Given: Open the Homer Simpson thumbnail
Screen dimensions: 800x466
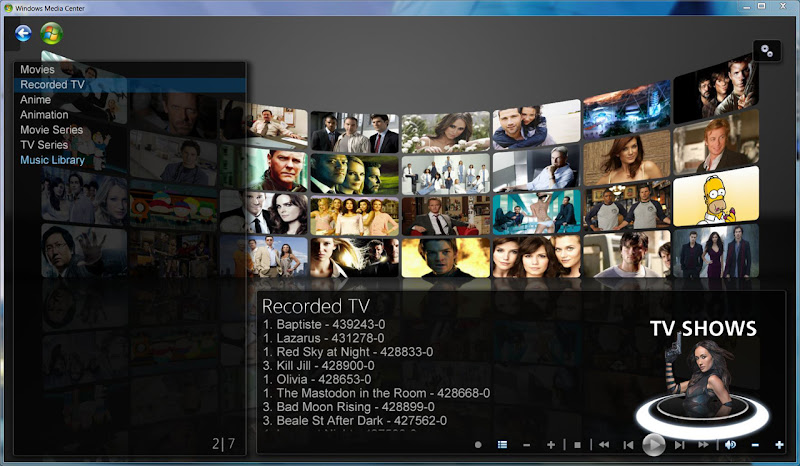Looking at the screenshot, I should tap(716, 197).
